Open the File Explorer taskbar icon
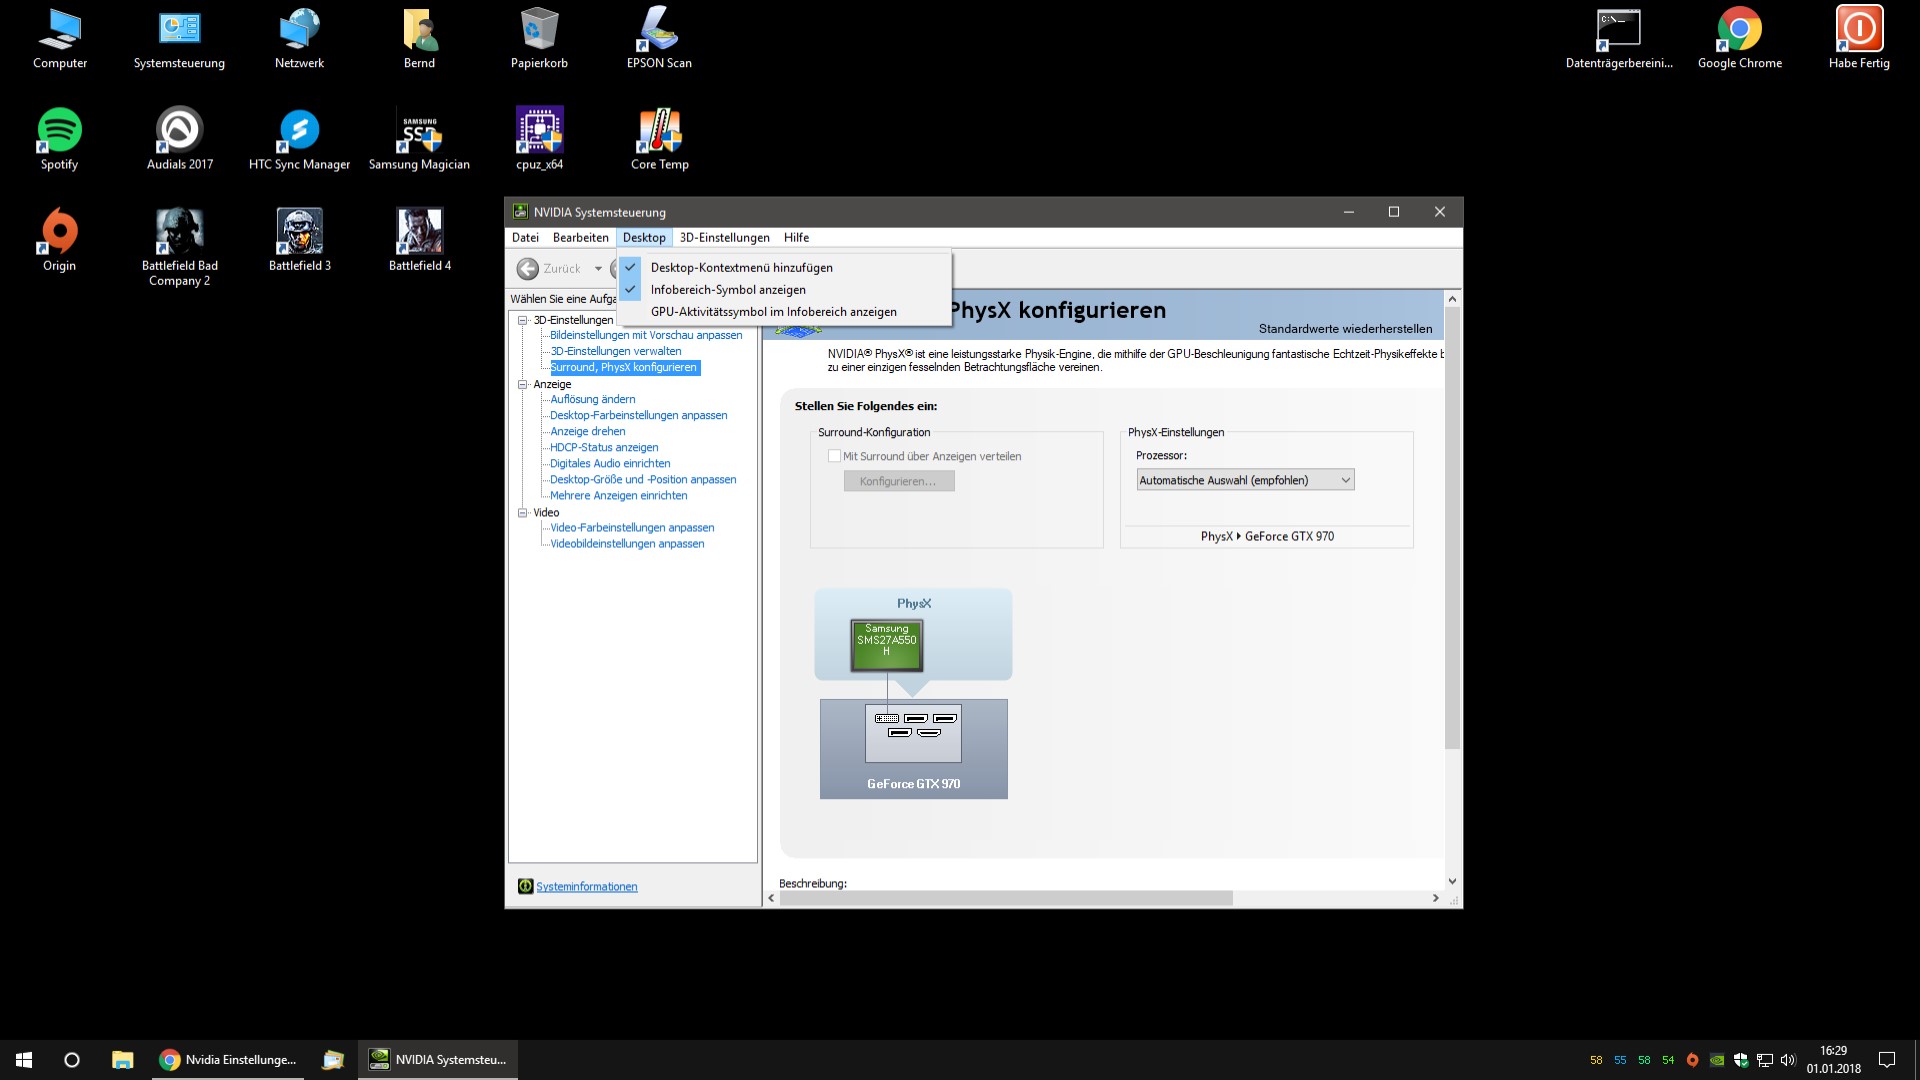Image resolution: width=1920 pixels, height=1080 pixels. point(122,1060)
